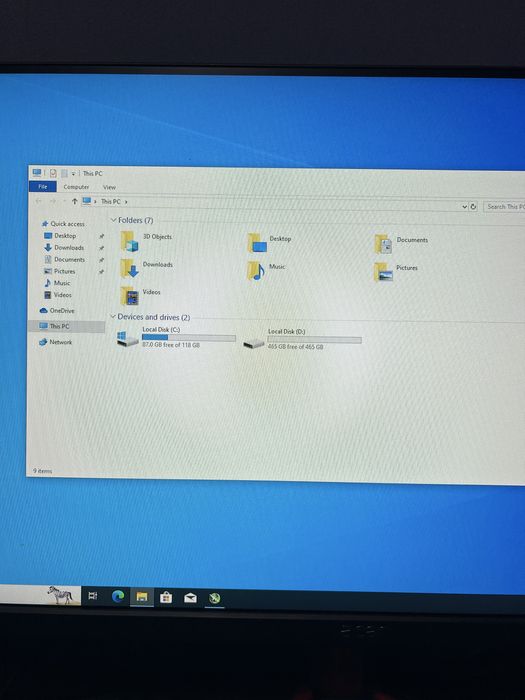525x700 pixels.
Task: Open Microsoft Store from the taskbar
Action: tap(166, 597)
